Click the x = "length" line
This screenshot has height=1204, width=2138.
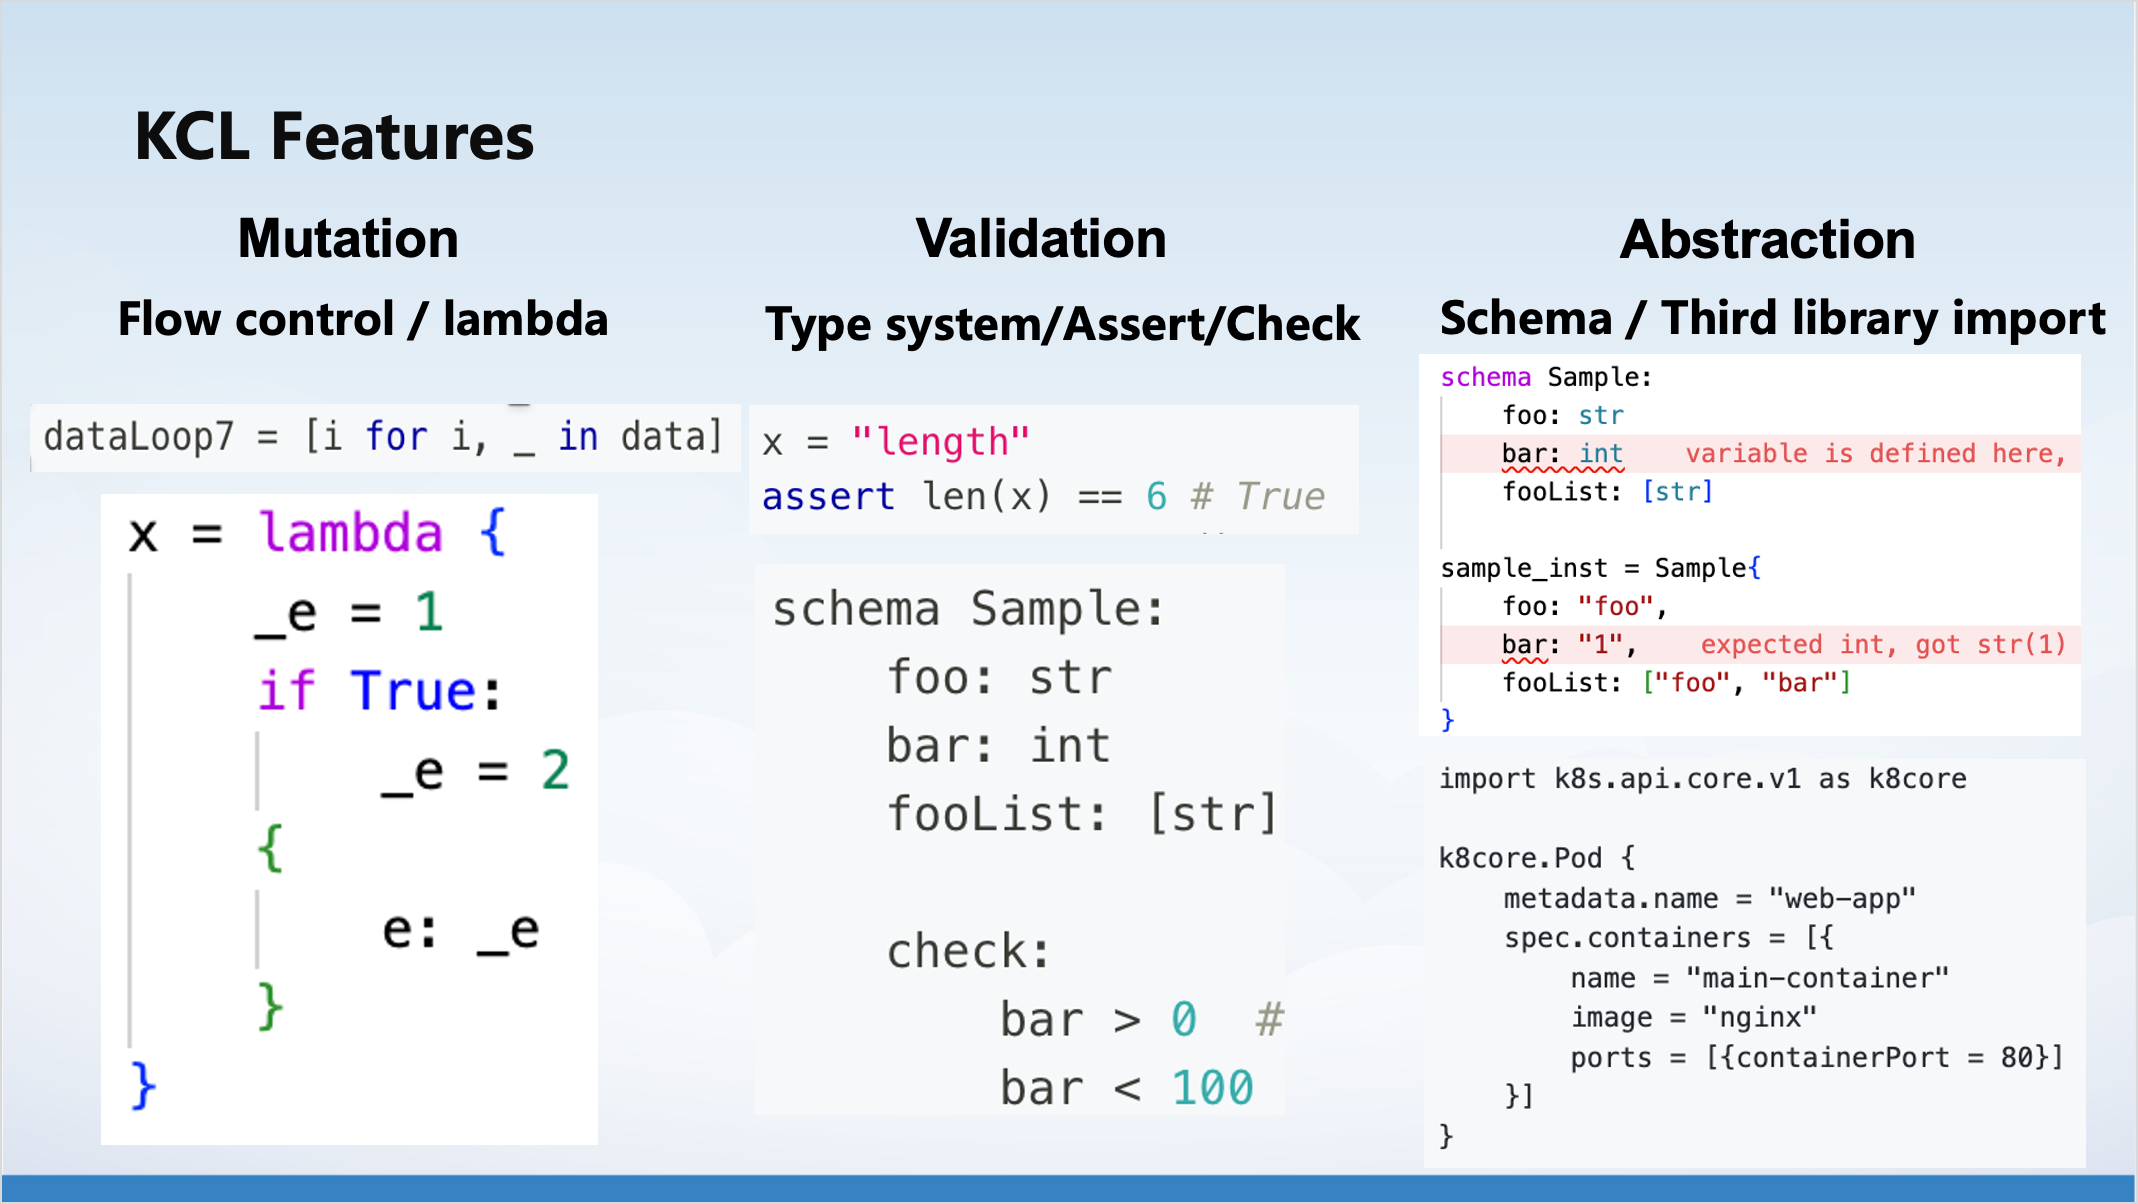coord(896,441)
